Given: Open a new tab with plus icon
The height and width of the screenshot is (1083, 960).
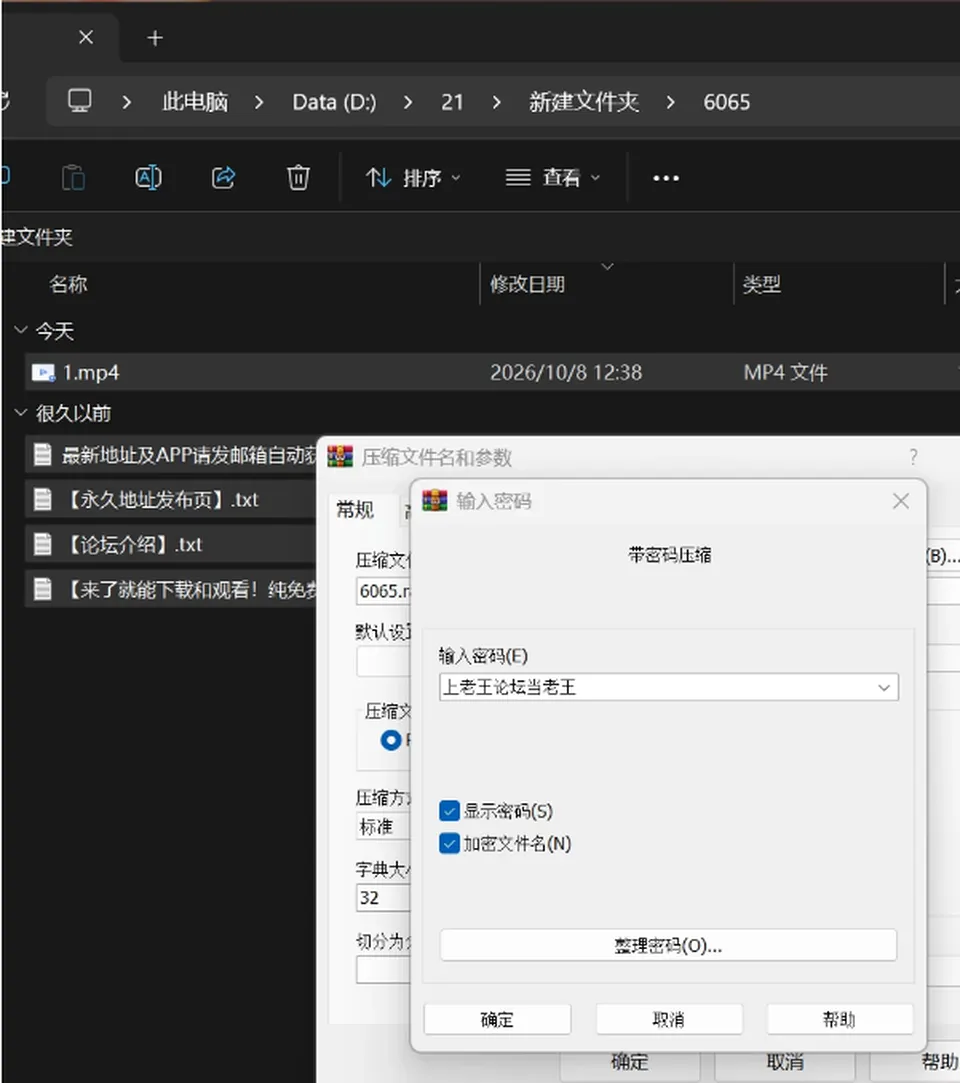Looking at the screenshot, I should click(x=155, y=38).
